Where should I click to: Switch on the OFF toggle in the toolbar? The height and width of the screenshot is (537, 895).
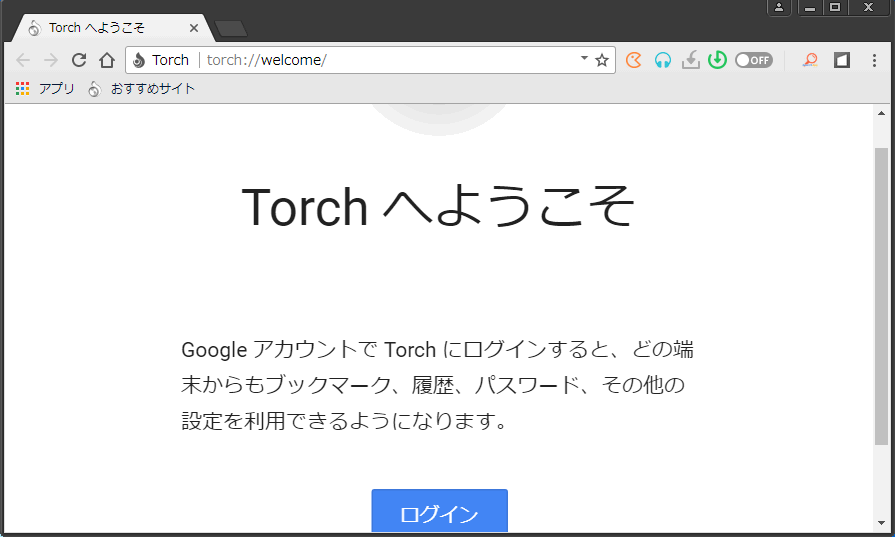pos(753,60)
